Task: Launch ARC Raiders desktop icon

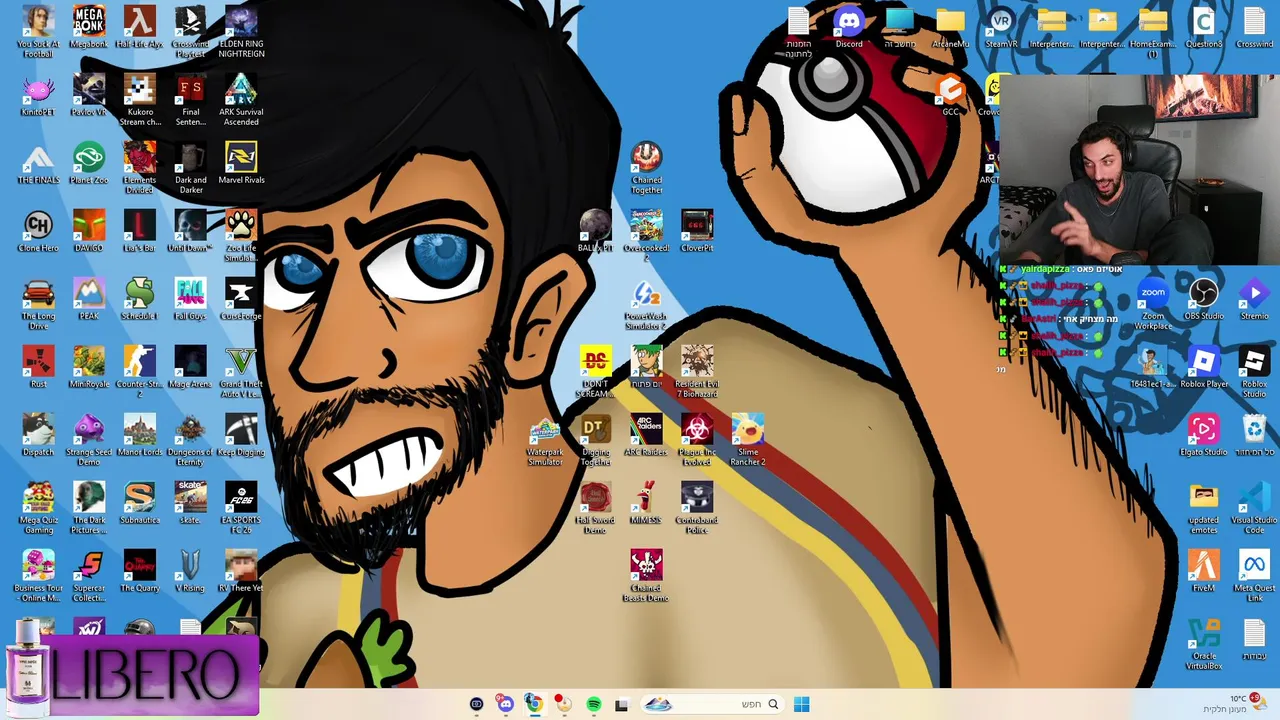Action: coord(646,435)
